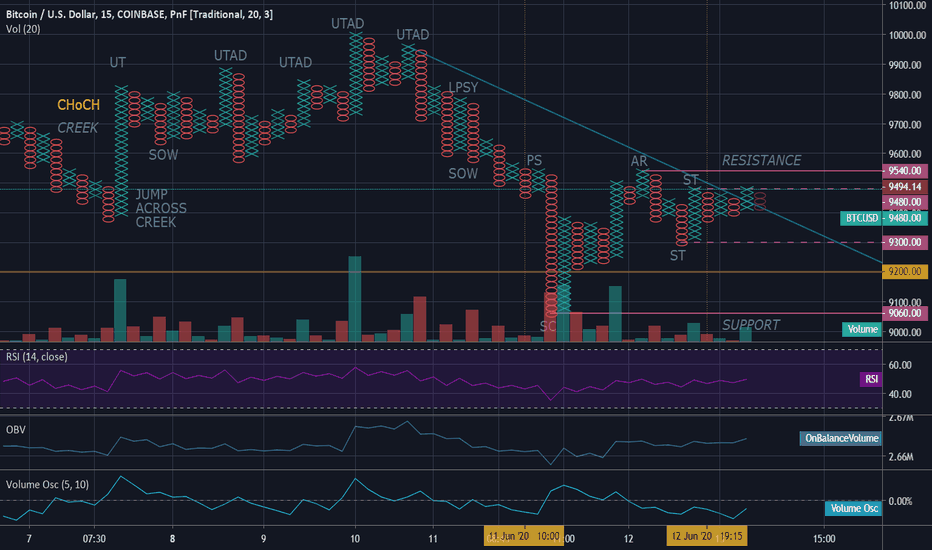Click the teal BTCUSD 9480.00 price tag
Image resolution: width=932 pixels, height=550 pixels.
click(x=884, y=218)
